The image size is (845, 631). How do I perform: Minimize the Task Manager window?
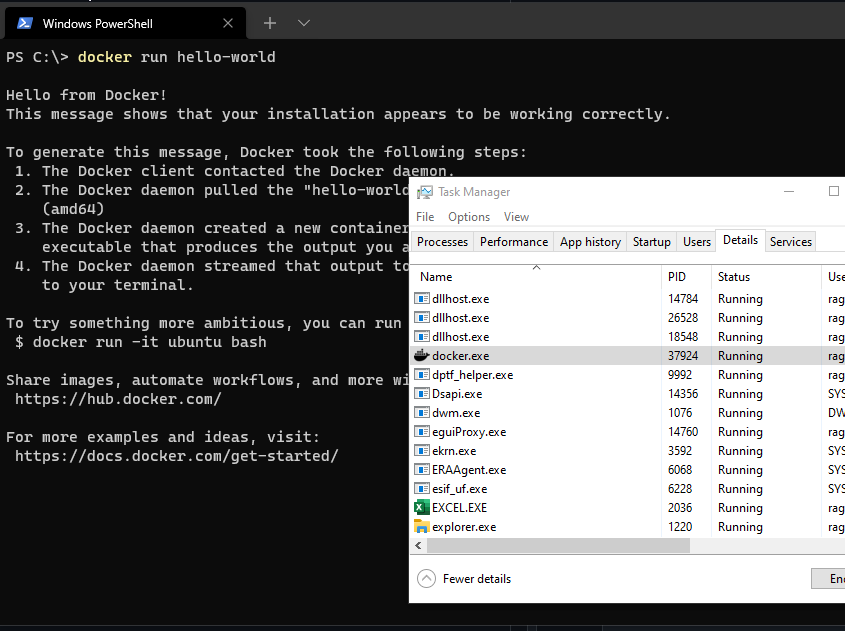pyautogui.click(x=788, y=191)
